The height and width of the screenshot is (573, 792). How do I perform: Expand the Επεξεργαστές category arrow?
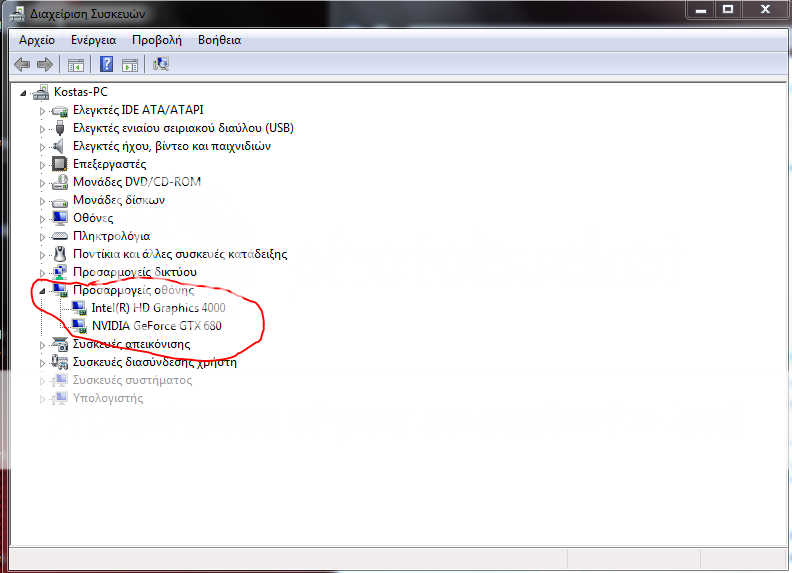[x=43, y=164]
